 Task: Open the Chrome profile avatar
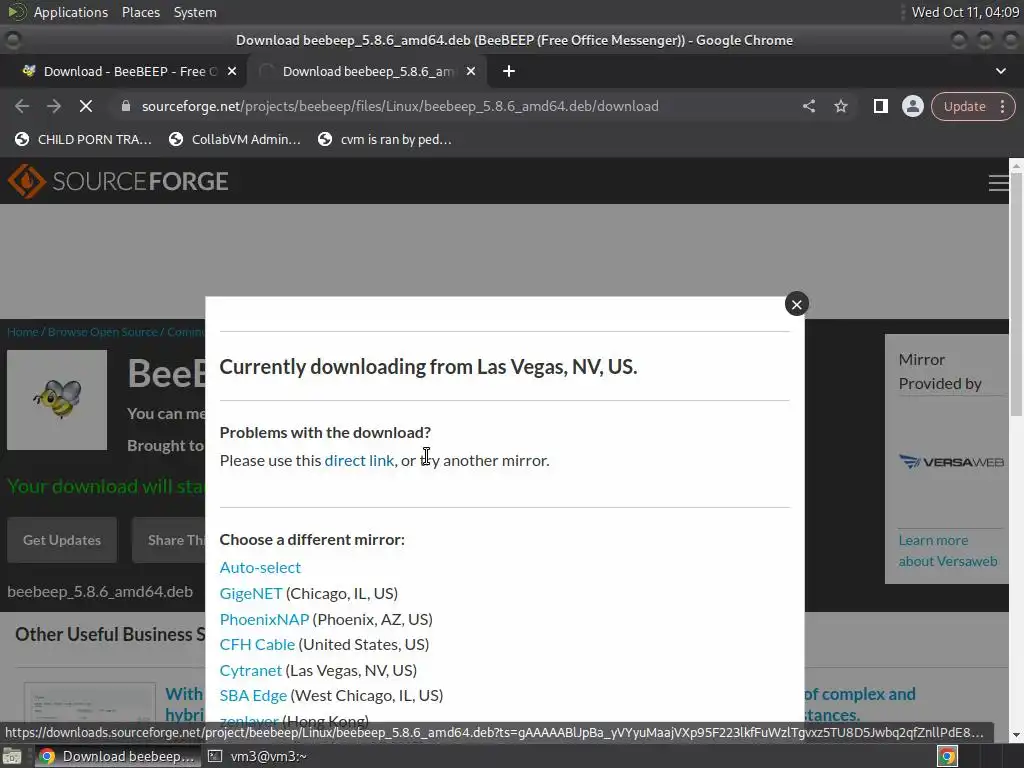click(912, 106)
